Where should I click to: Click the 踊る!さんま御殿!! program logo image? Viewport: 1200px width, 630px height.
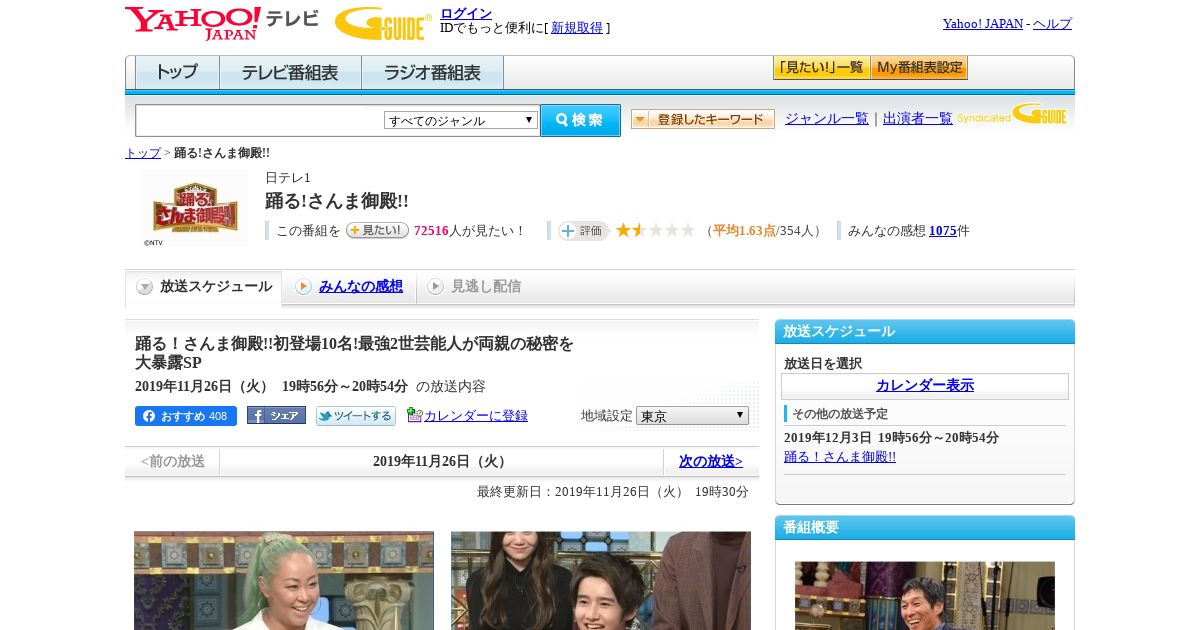(x=195, y=208)
